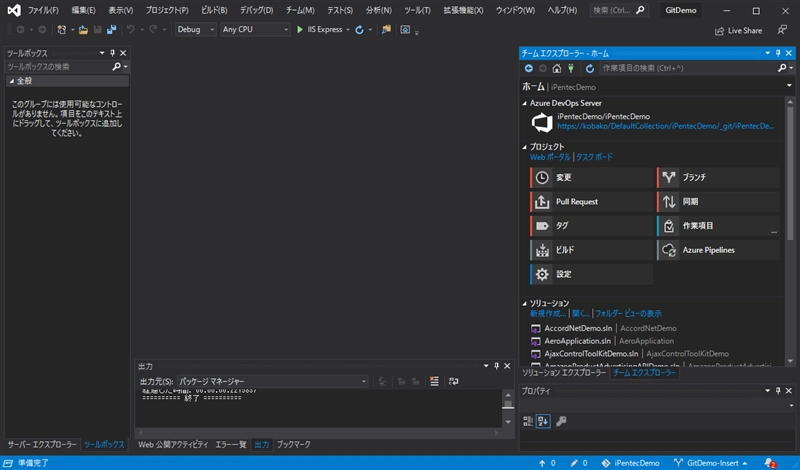Collapse the プロジェクト section

click(524, 147)
